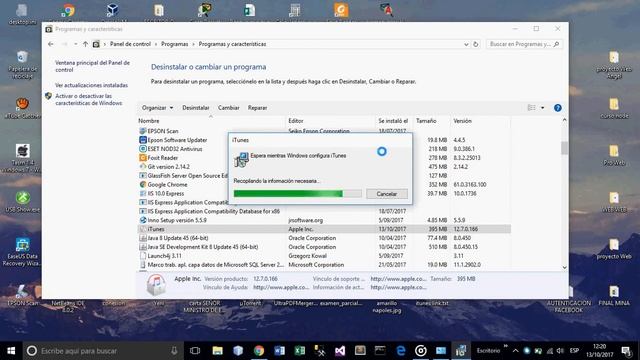Expand the address bar history dropdown
This screenshot has width=640, height=360.
coord(466,44)
